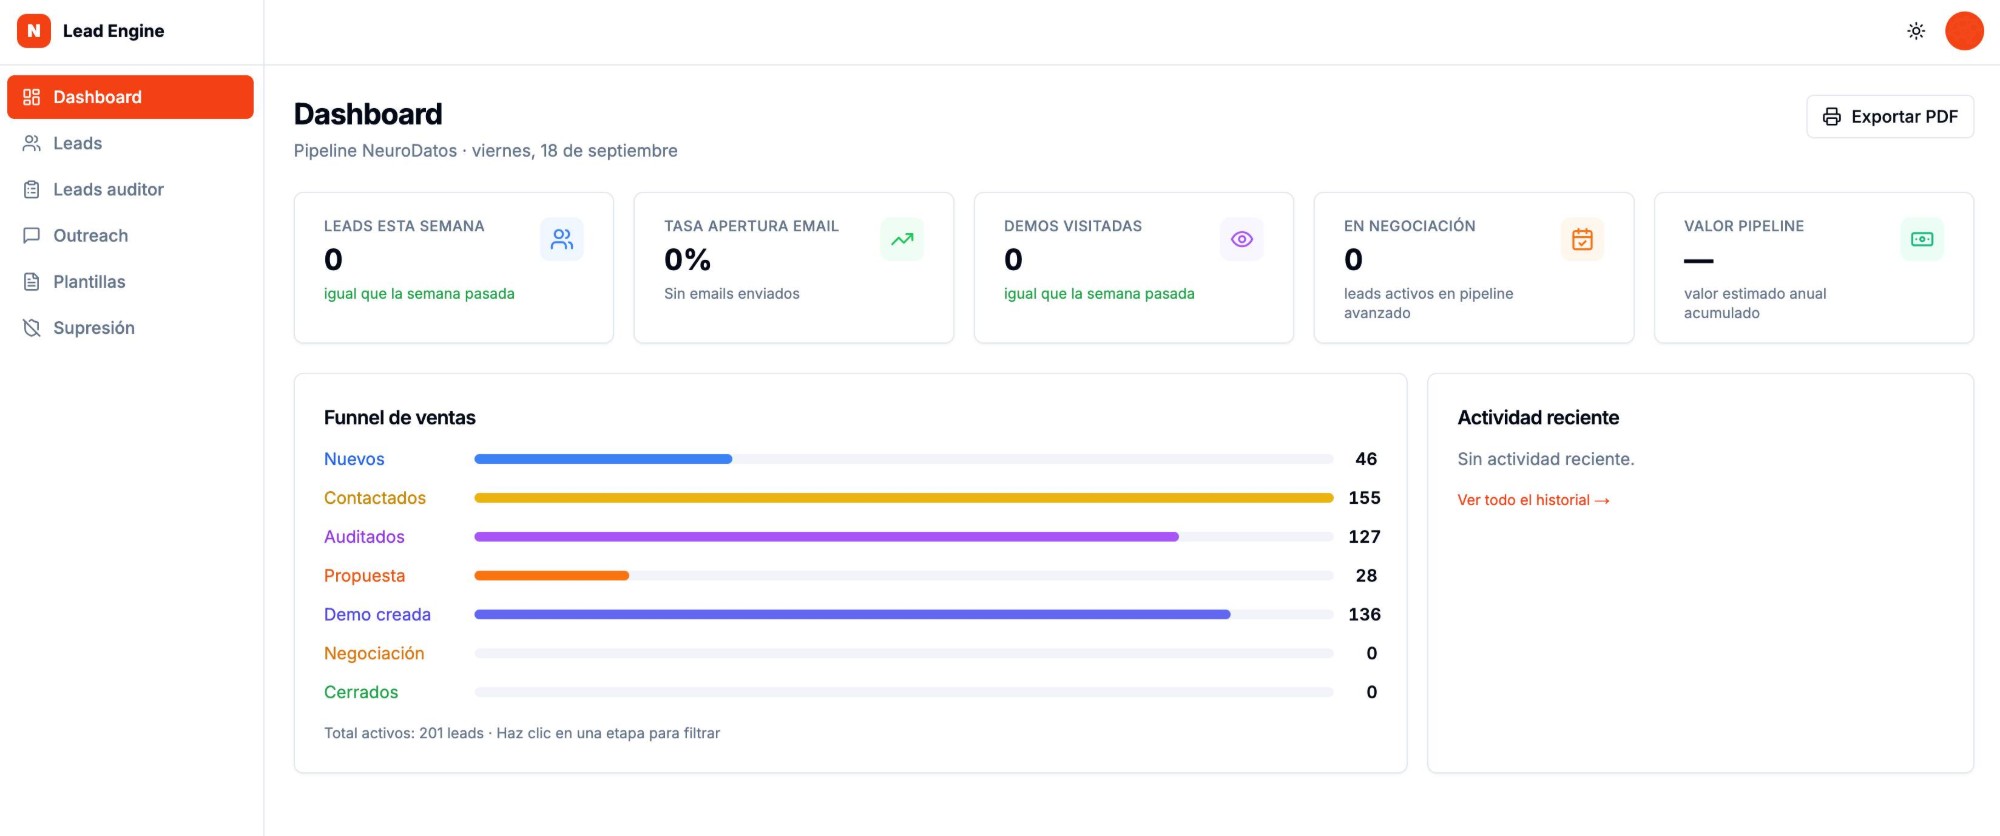Click the blue Nuevos progress bar
This screenshot has height=836, width=2000.
click(x=603, y=459)
